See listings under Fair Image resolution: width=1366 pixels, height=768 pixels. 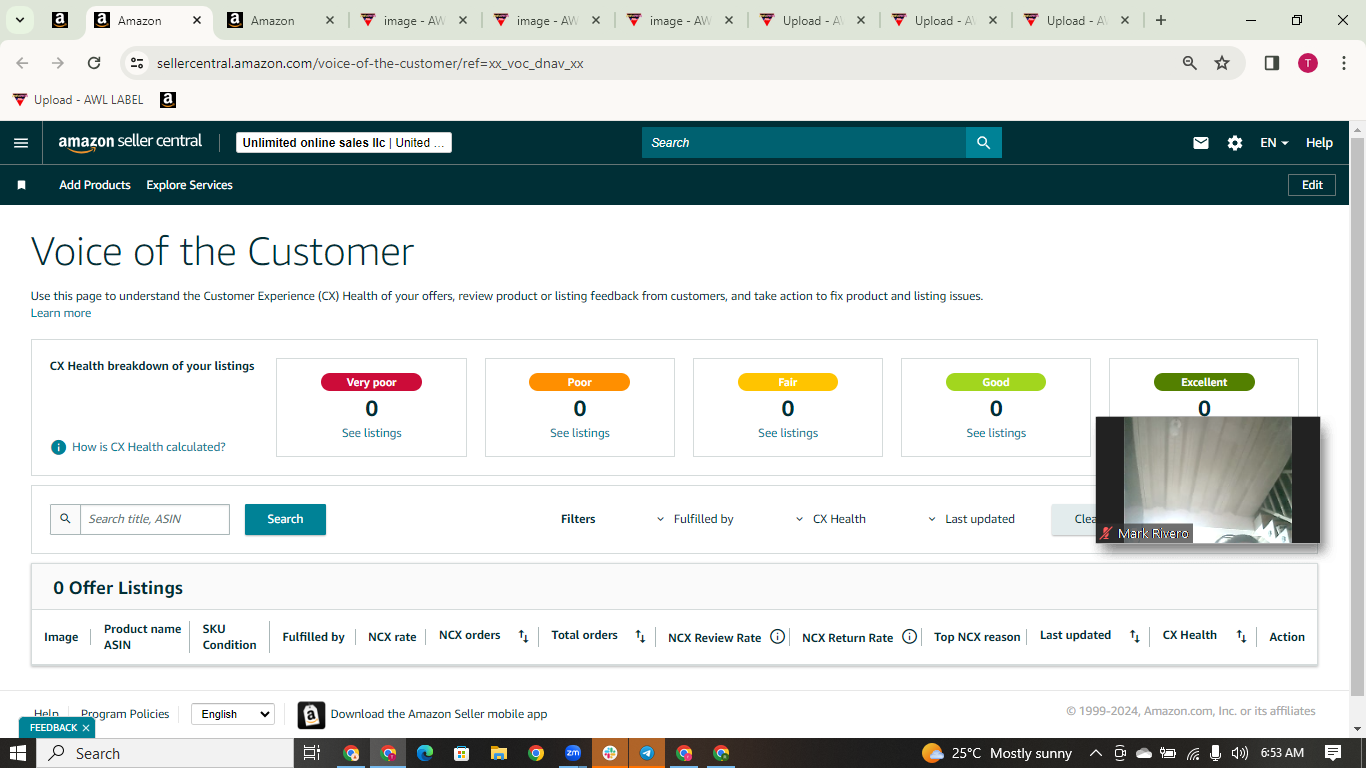(788, 433)
